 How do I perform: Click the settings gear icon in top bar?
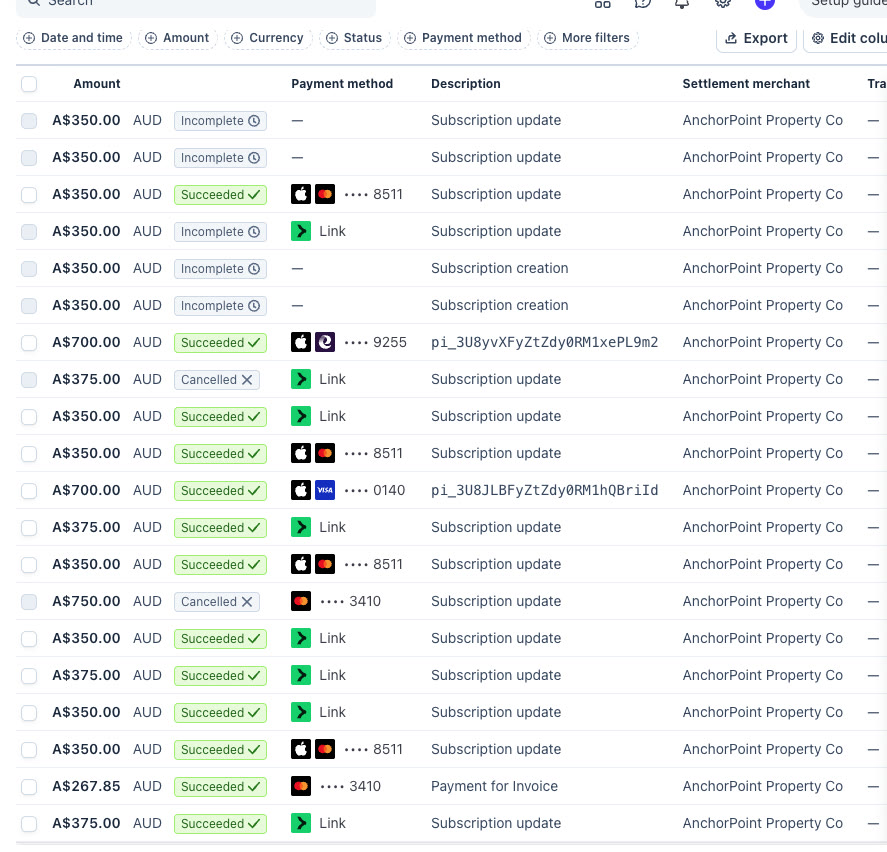[722, 3]
